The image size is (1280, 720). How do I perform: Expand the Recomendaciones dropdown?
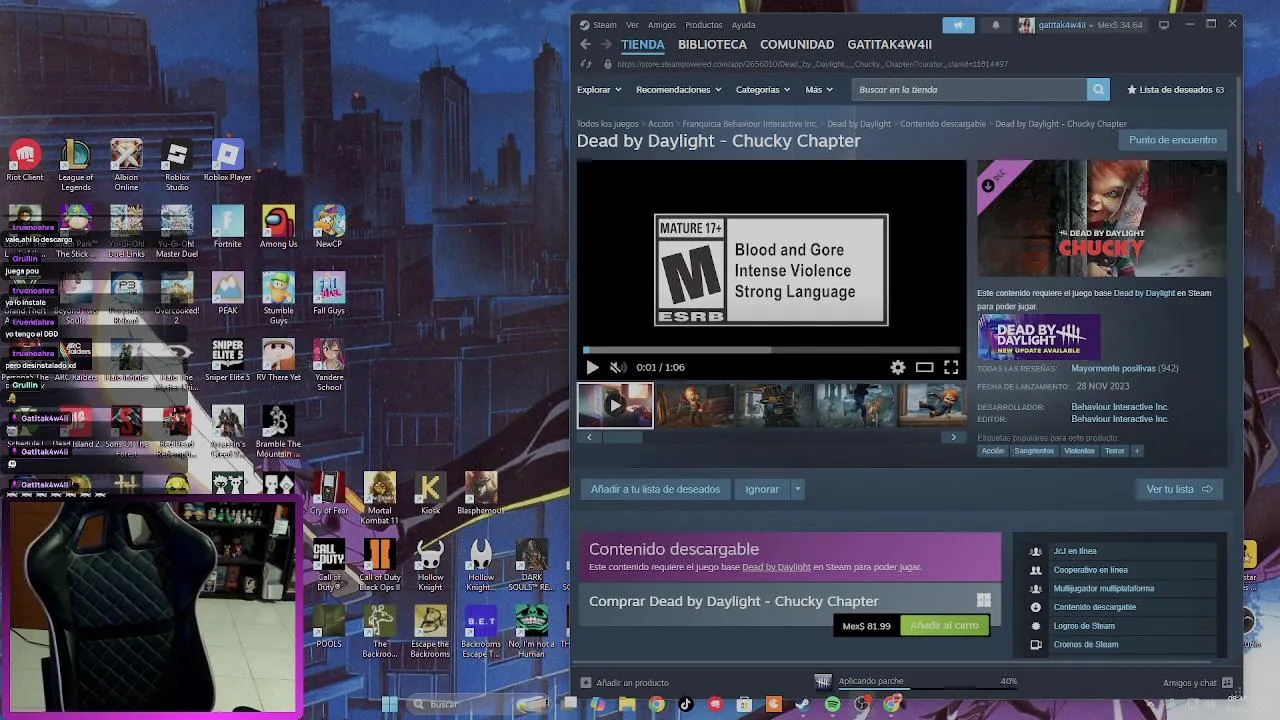coord(679,89)
